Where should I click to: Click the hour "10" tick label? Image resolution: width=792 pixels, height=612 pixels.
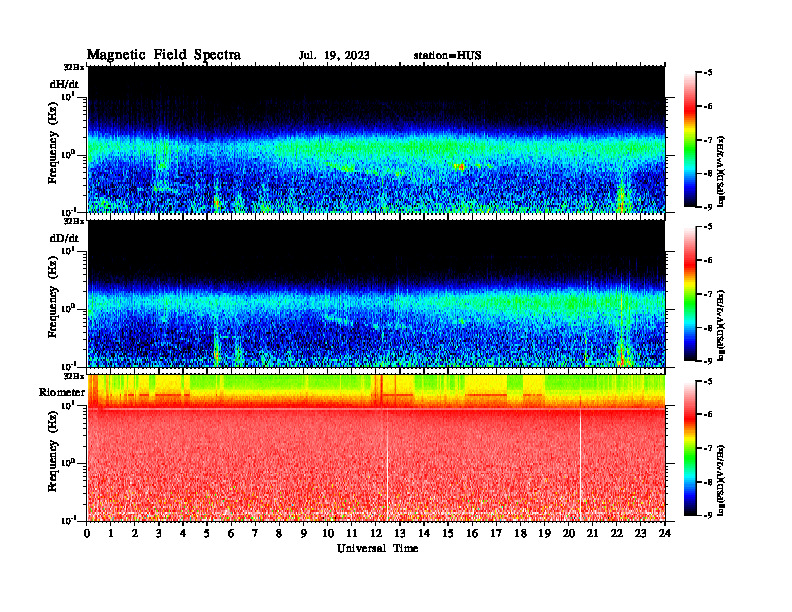point(328,533)
